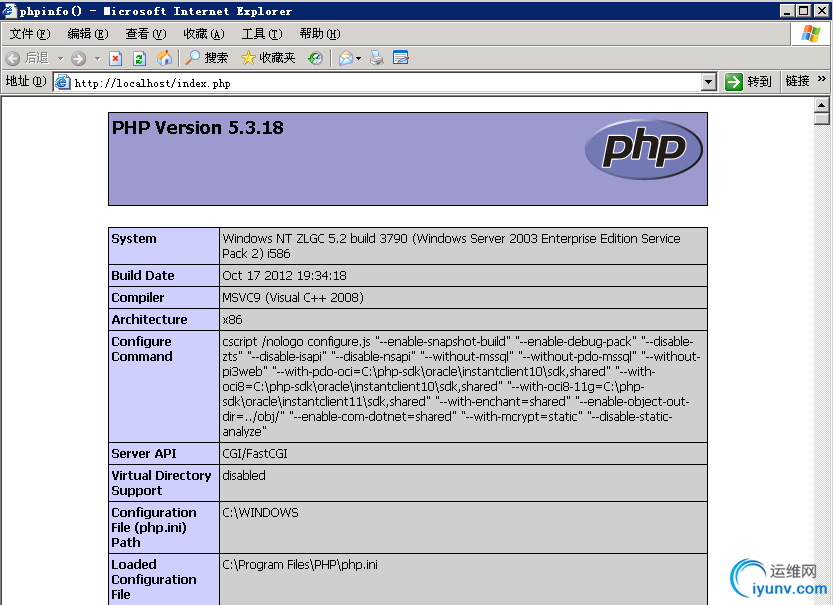
Task: Click the 'PHP Version 5.3.18' heading
Action: 198,127
